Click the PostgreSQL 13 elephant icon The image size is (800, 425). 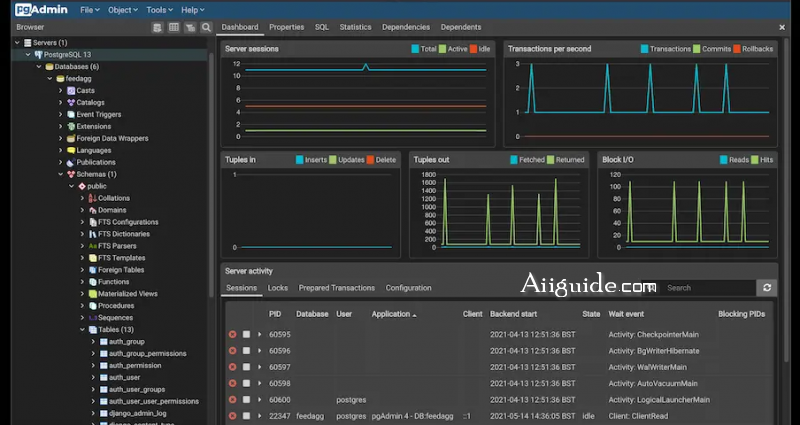click(x=38, y=55)
